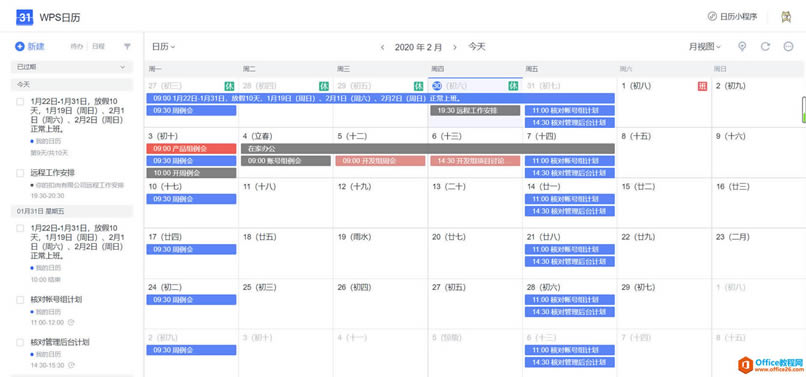Click the WPS日历 calendar logo icon
Image resolution: width=806 pixels, height=377 pixels.
point(25,17)
